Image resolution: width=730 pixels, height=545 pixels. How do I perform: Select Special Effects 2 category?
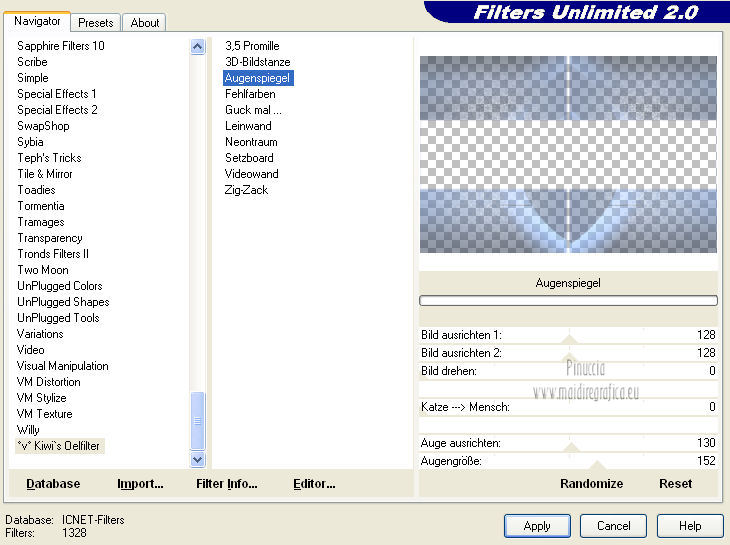pos(57,110)
